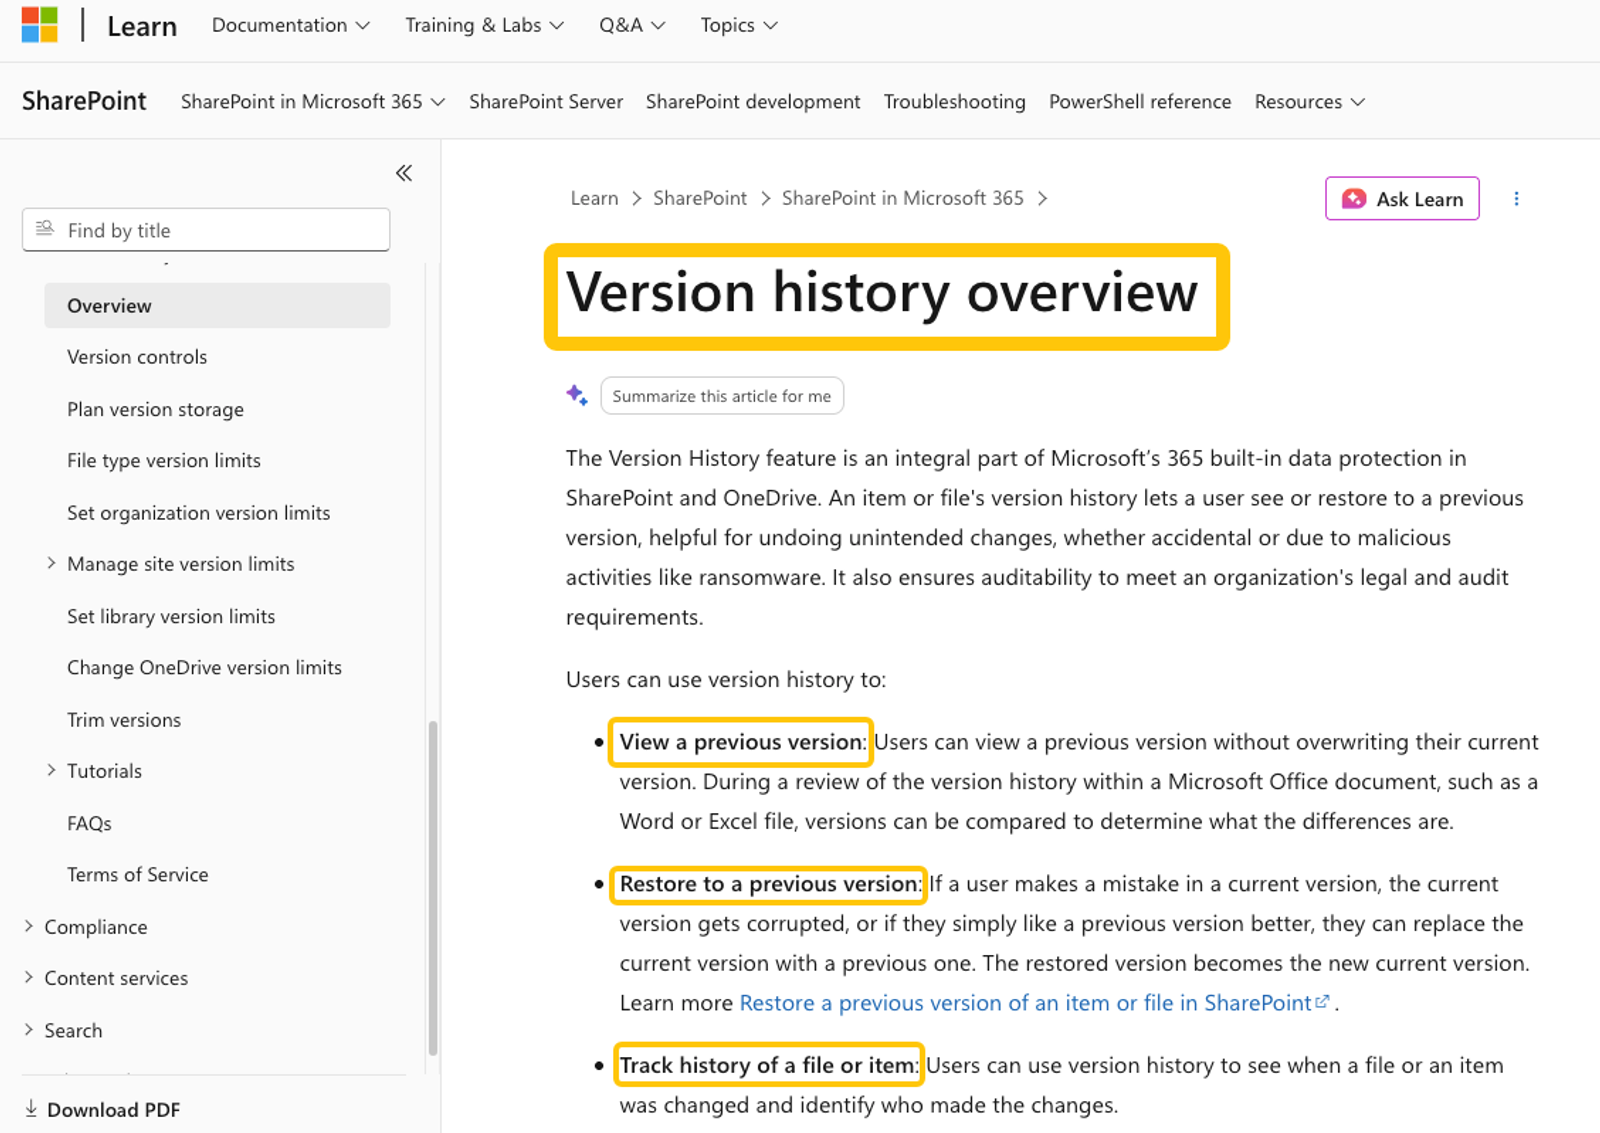The image size is (1600, 1133).
Task: Click SharePoint in the breadcrumb
Action: click(700, 198)
